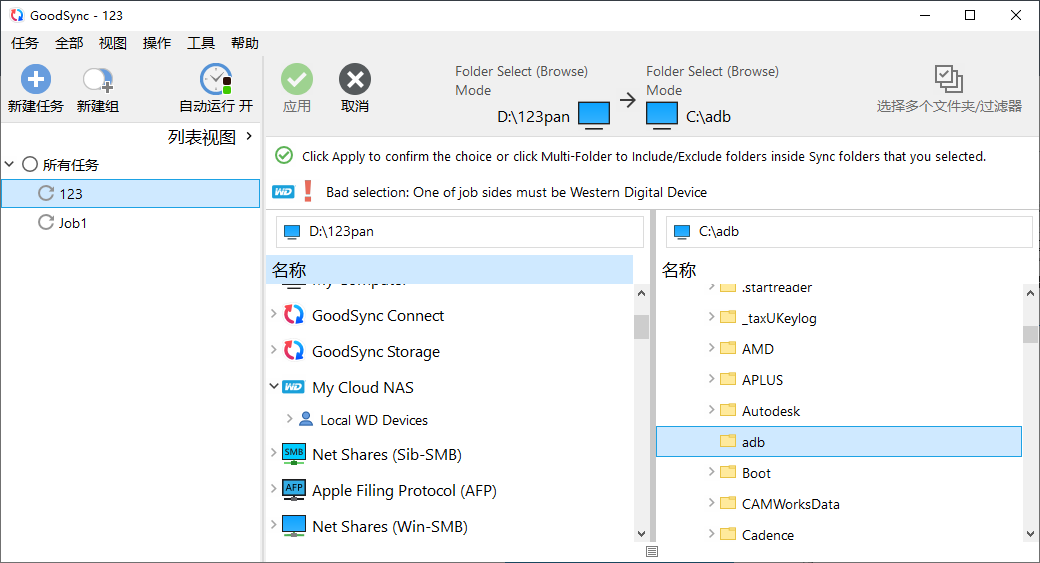Click the sync icon of Job1
Image resolution: width=1040 pixels, height=563 pixels.
click(46, 222)
